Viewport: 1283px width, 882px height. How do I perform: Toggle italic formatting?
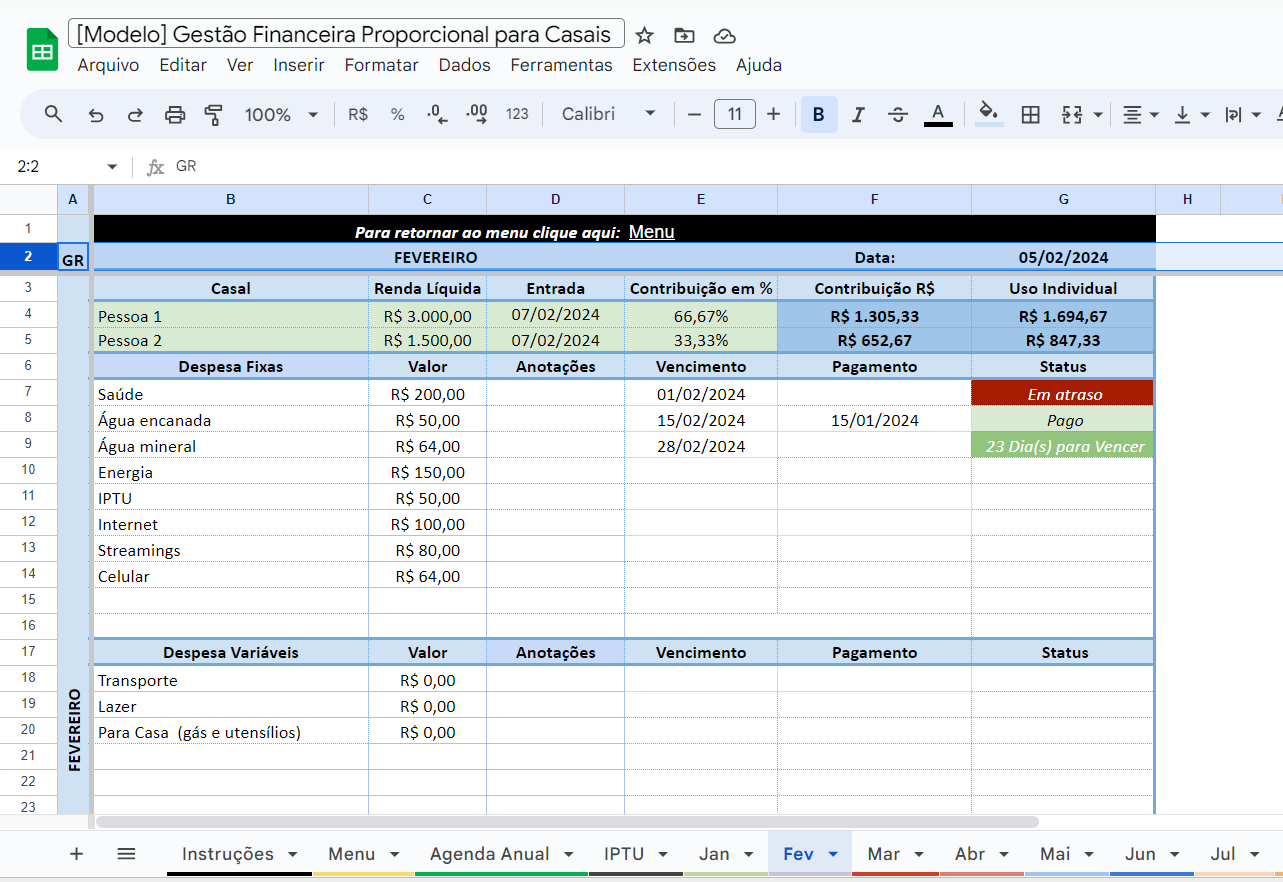pyautogui.click(x=858, y=114)
